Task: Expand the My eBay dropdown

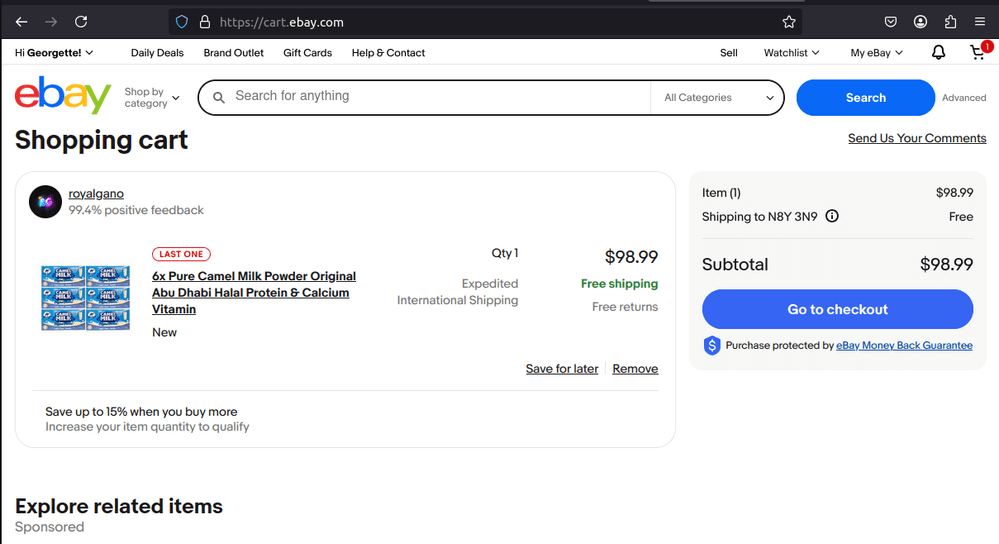Action: 877,53
